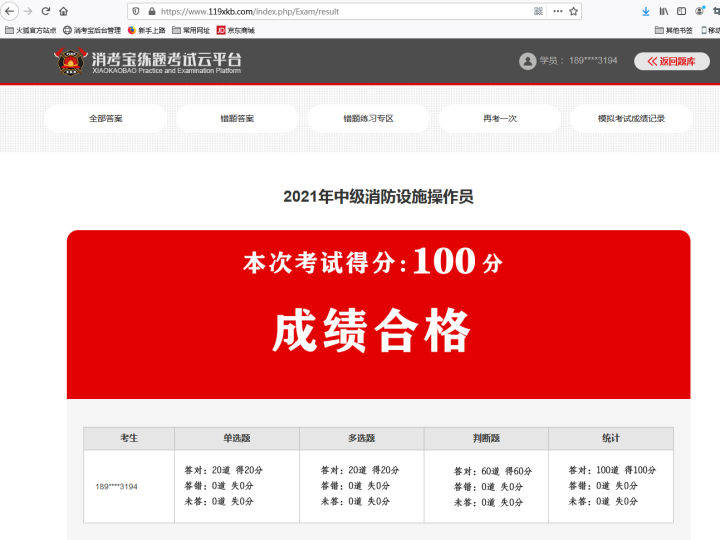The height and width of the screenshot is (540, 720).
Task: Click the padlock site security icon
Action: tap(152, 11)
